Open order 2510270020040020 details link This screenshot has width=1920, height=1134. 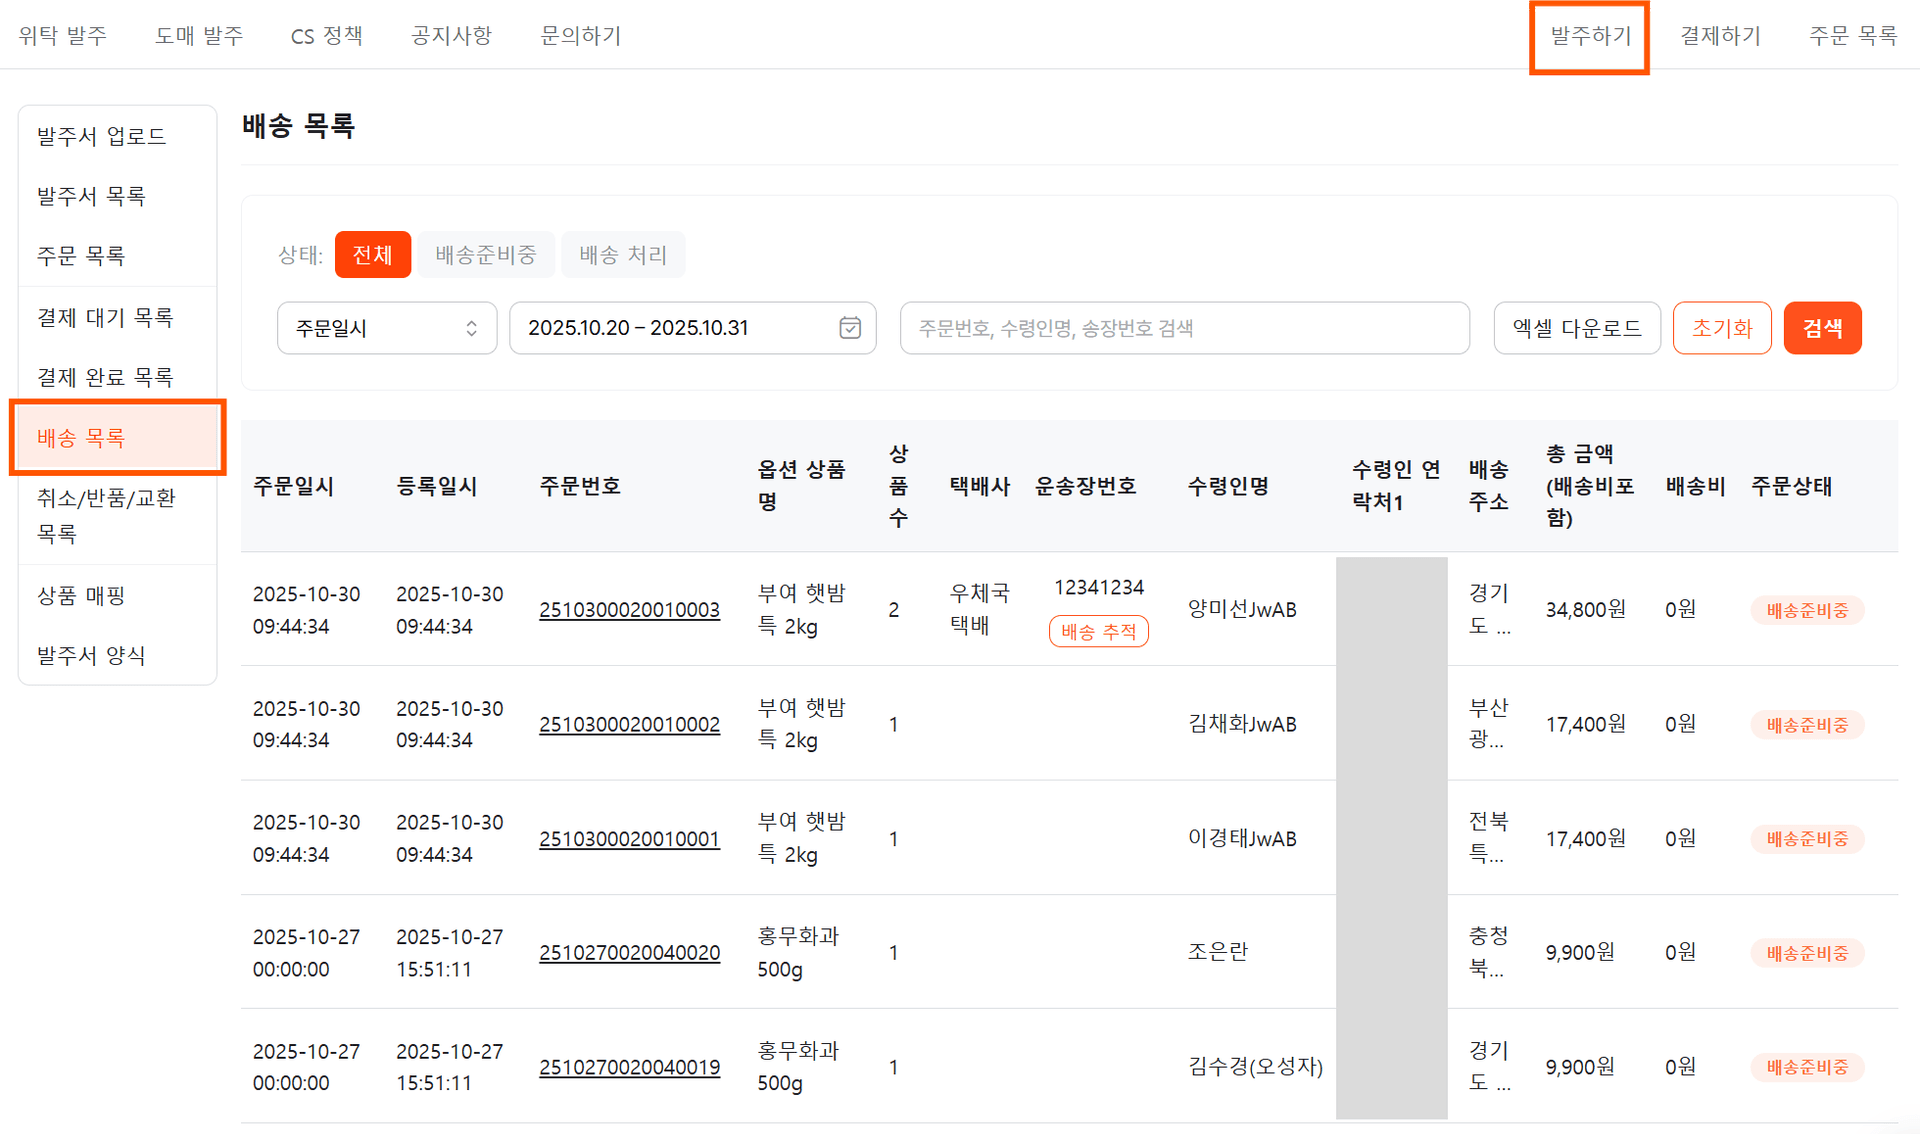(629, 952)
